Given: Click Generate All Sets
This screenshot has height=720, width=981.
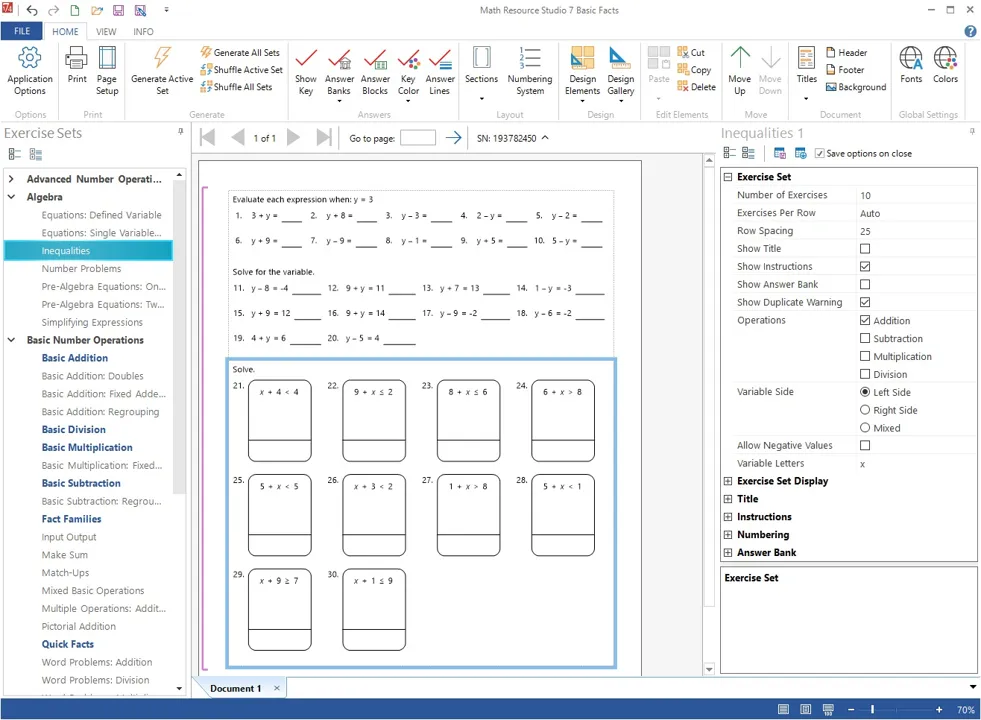Looking at the screenshot, I should click(x=240, y=53).
